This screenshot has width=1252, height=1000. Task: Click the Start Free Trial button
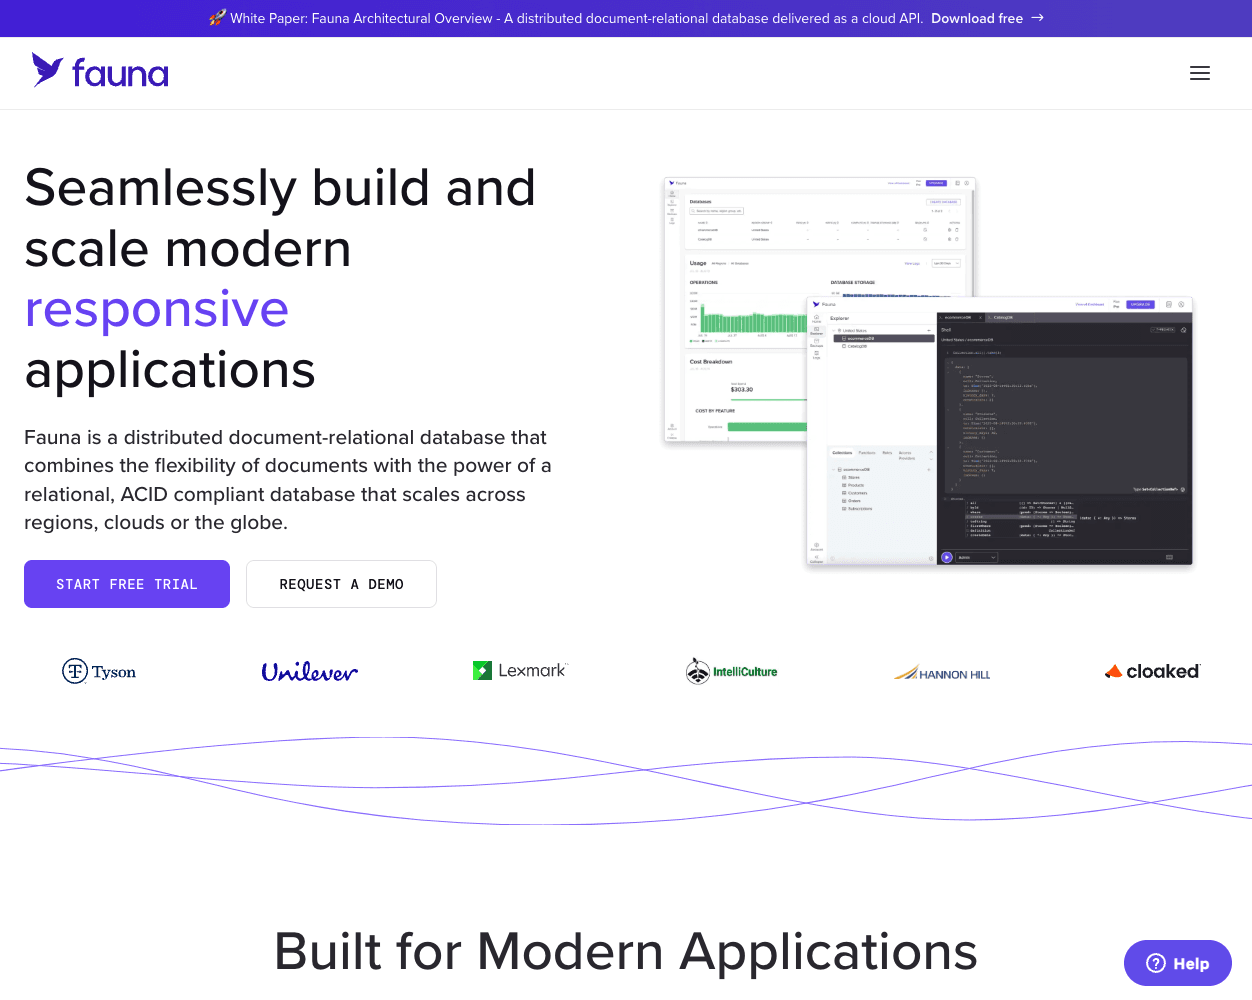tap(127, 584)
